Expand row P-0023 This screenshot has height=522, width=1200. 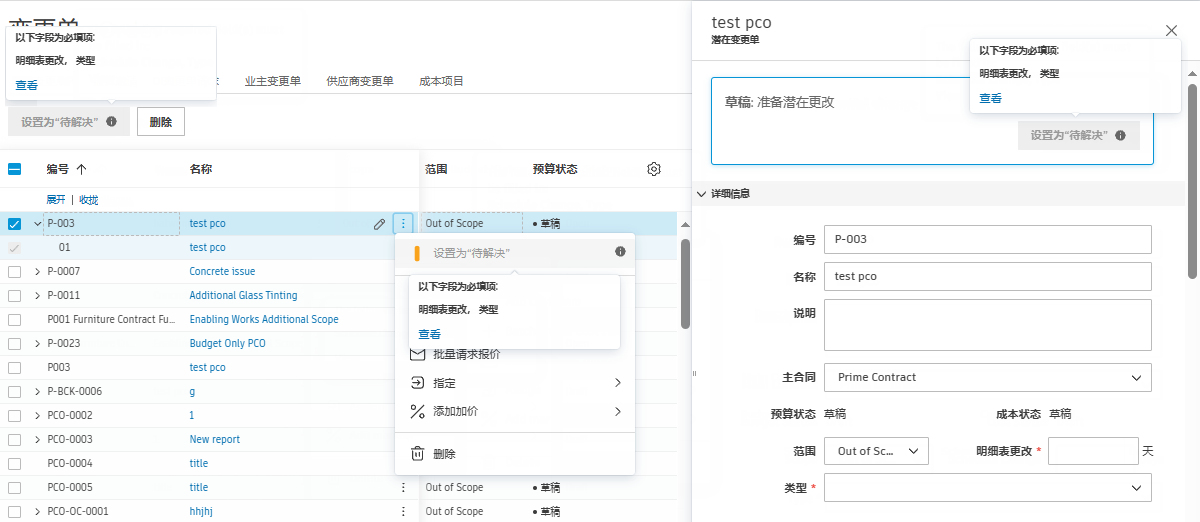(x=38, y=344)
